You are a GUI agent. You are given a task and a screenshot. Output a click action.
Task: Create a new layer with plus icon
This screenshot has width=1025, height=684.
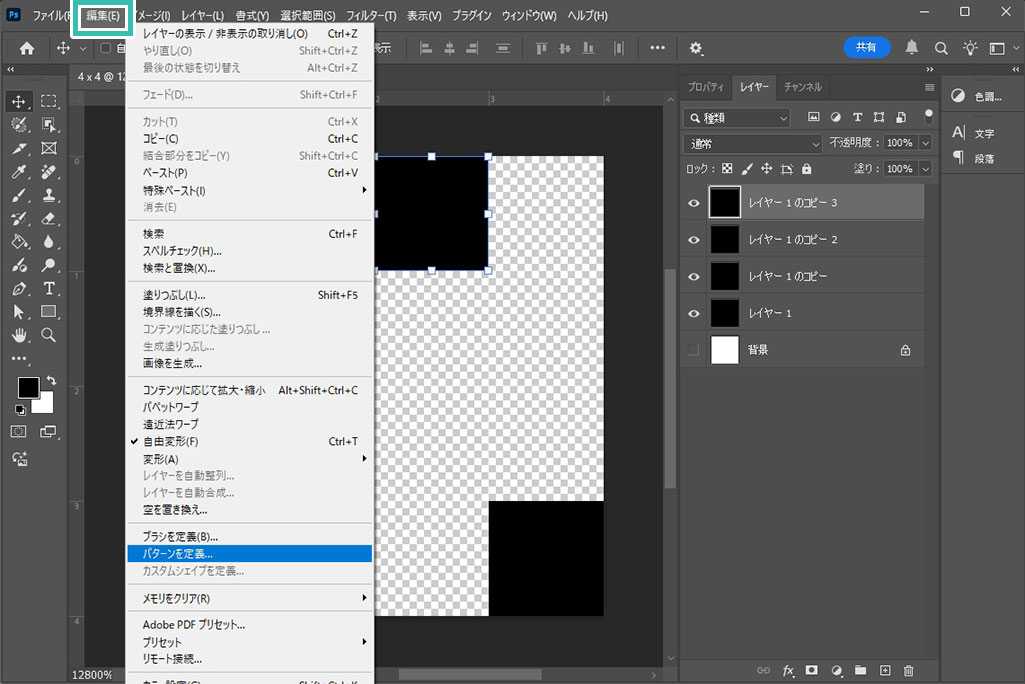click(884, 670)
